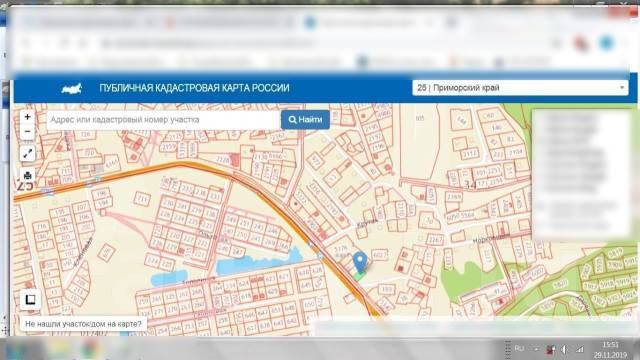
Task: Click the blue round extension icon in browser toolbar
Action: point(606,42)
